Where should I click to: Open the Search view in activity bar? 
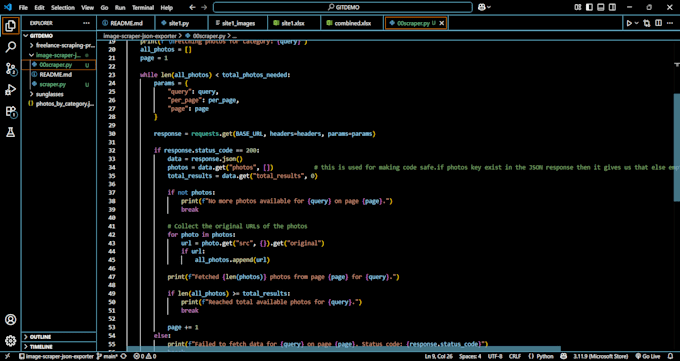[10, 47]
